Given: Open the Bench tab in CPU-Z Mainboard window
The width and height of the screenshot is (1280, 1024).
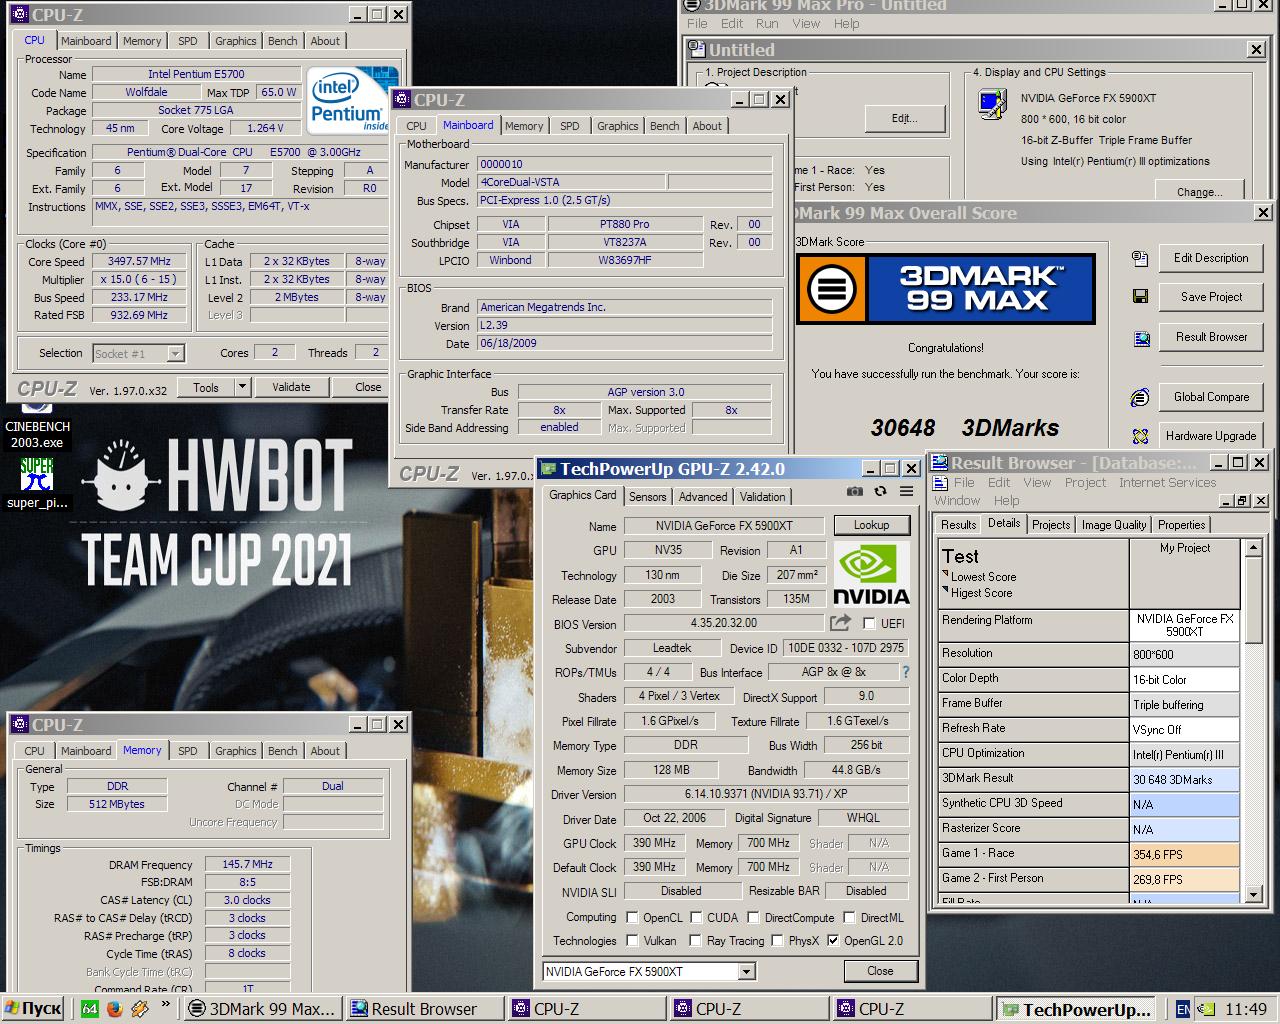Looking at the screenshot, I should [664, 126].
